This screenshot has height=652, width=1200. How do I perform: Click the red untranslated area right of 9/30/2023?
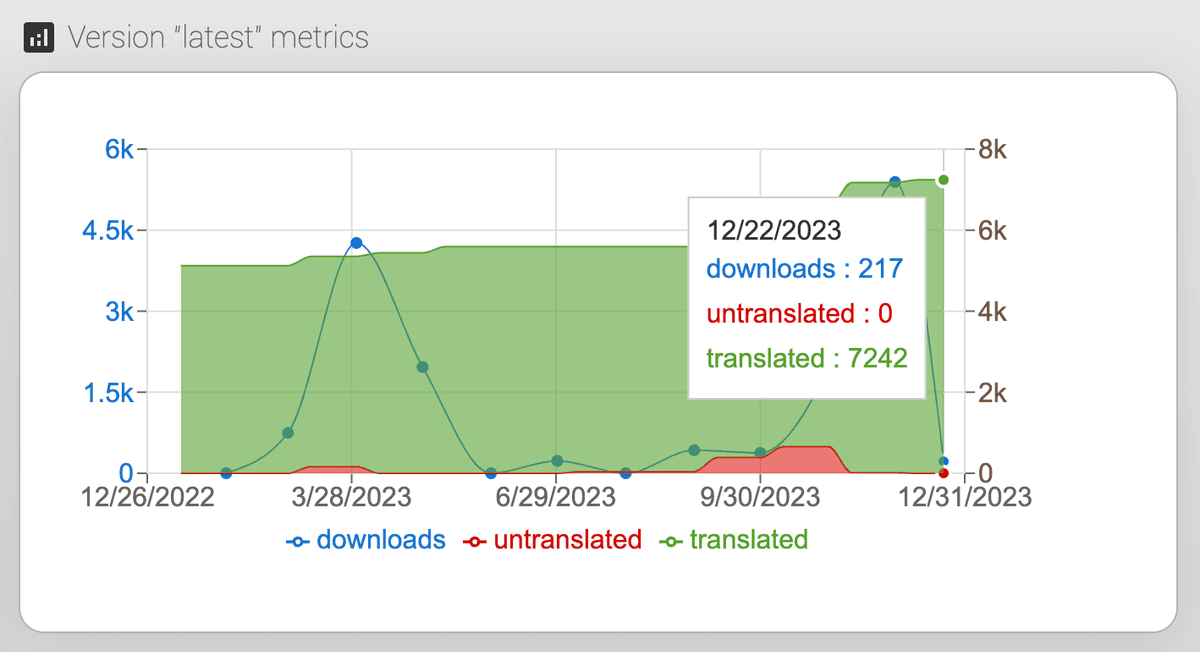[805, 460]
